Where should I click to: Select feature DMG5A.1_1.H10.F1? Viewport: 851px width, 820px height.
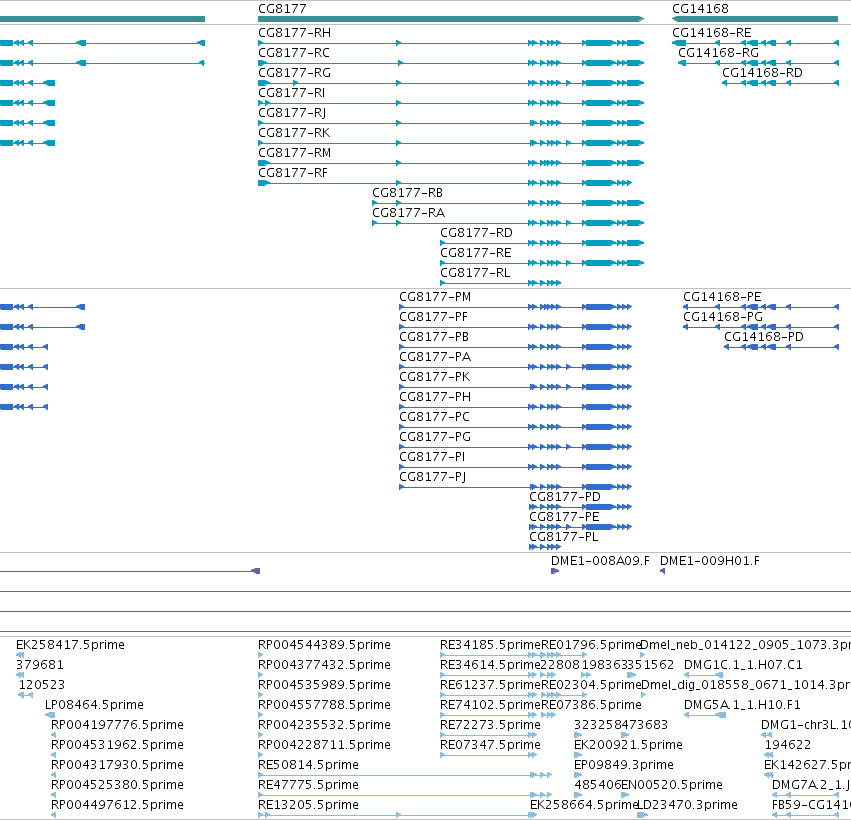[742, 705]
